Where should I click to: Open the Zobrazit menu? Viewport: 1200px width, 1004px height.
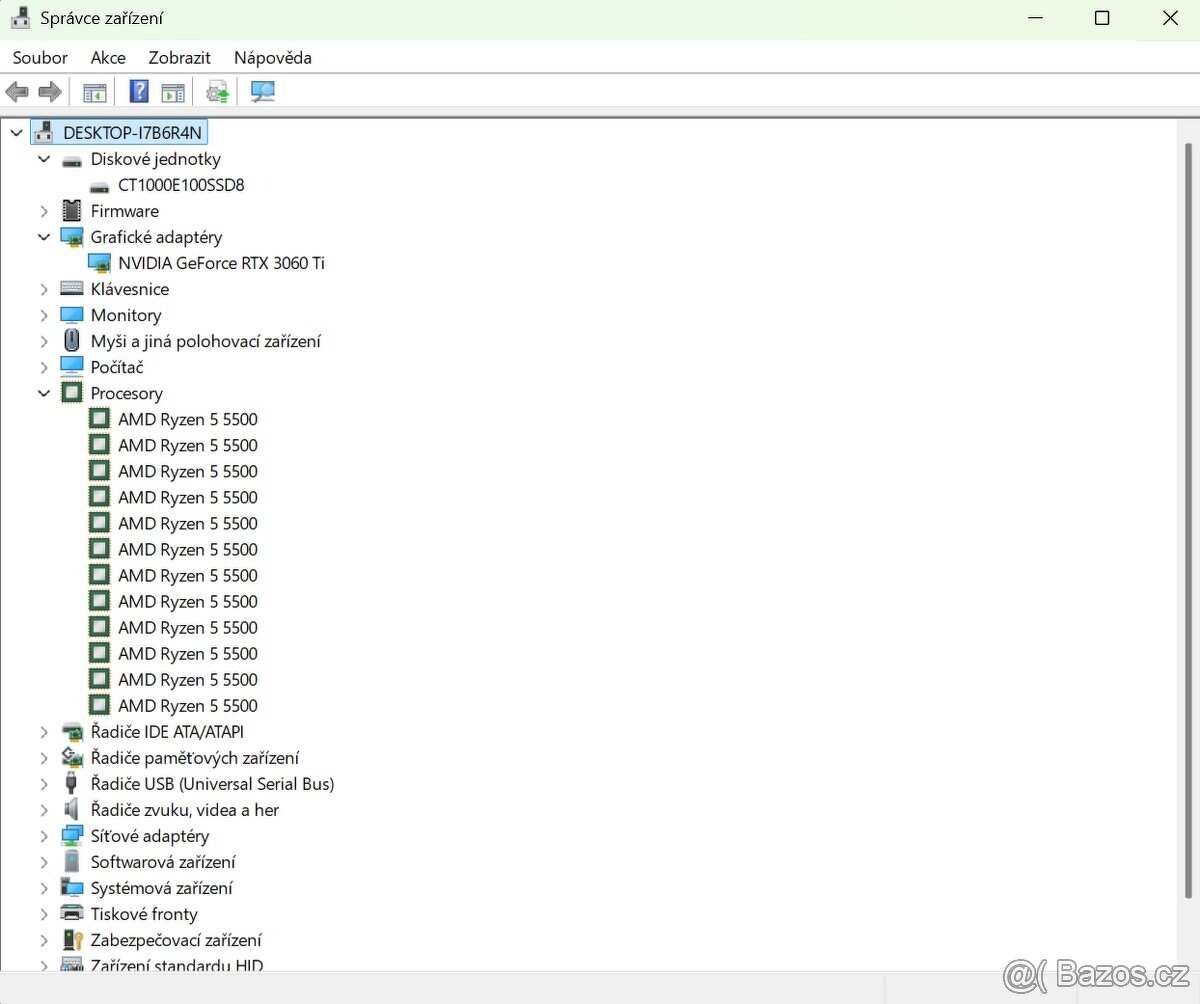tap(180, 58)
